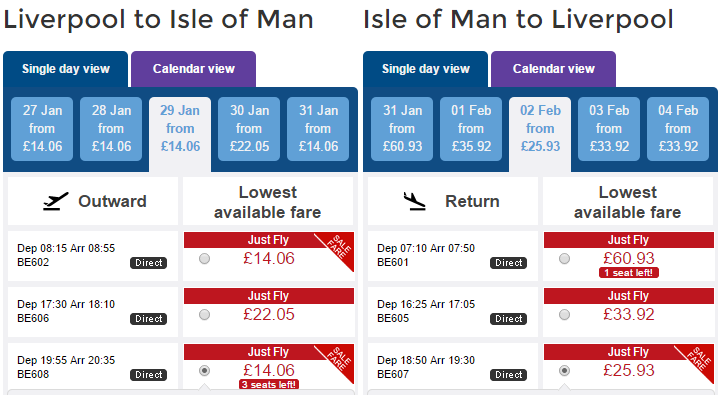This screenshot has width=719, height=395.
Task: Open the return Calendar view tab
Action: tap(553, 69)
